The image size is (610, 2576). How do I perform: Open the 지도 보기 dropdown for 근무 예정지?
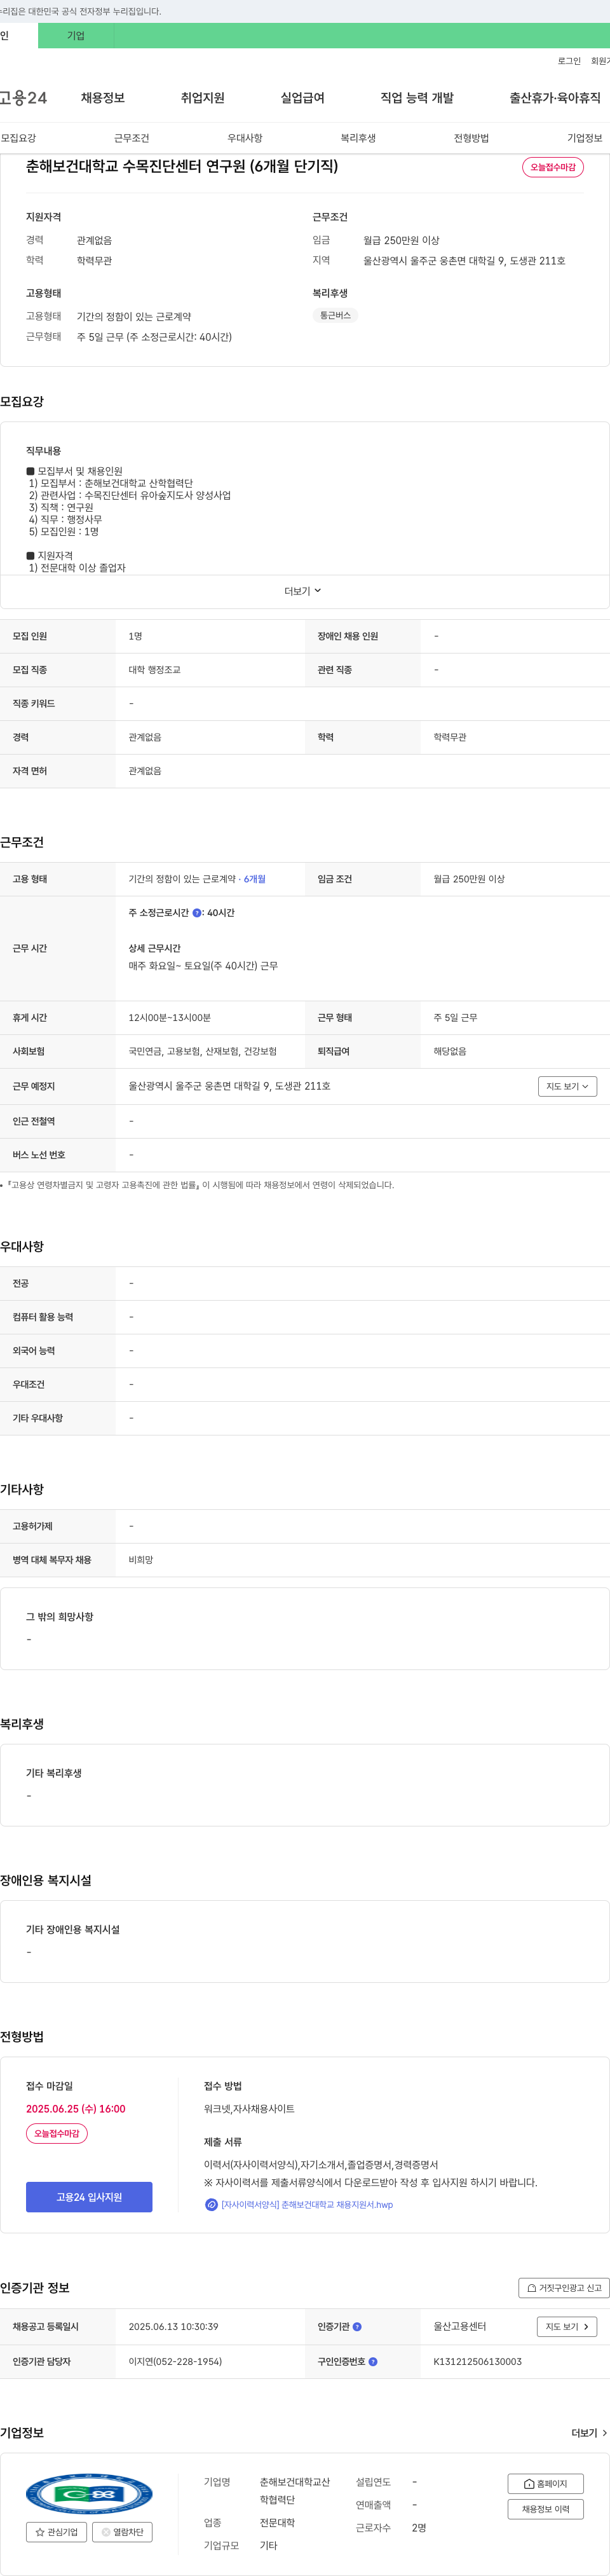[567, 1086]
